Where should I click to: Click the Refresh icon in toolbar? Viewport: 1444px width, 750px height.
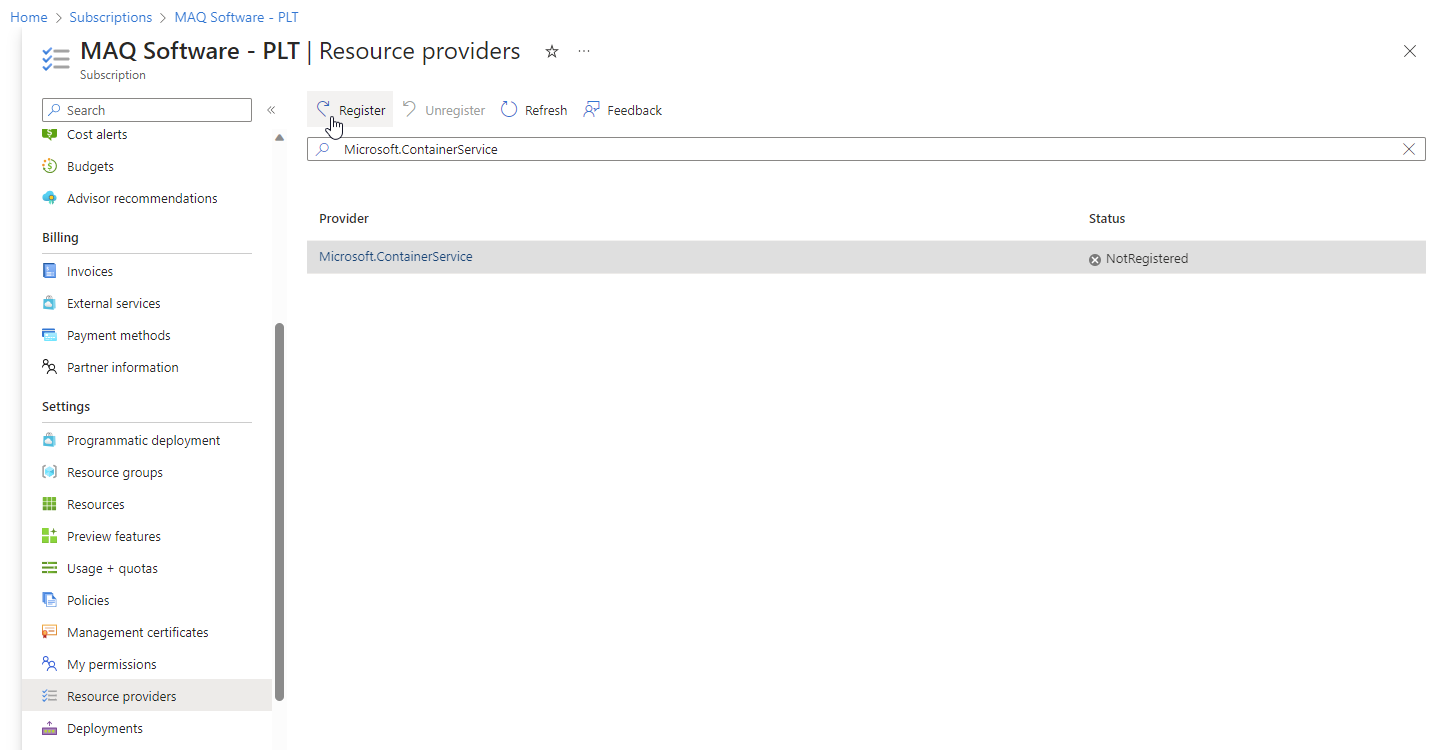[x=510, y=110]
